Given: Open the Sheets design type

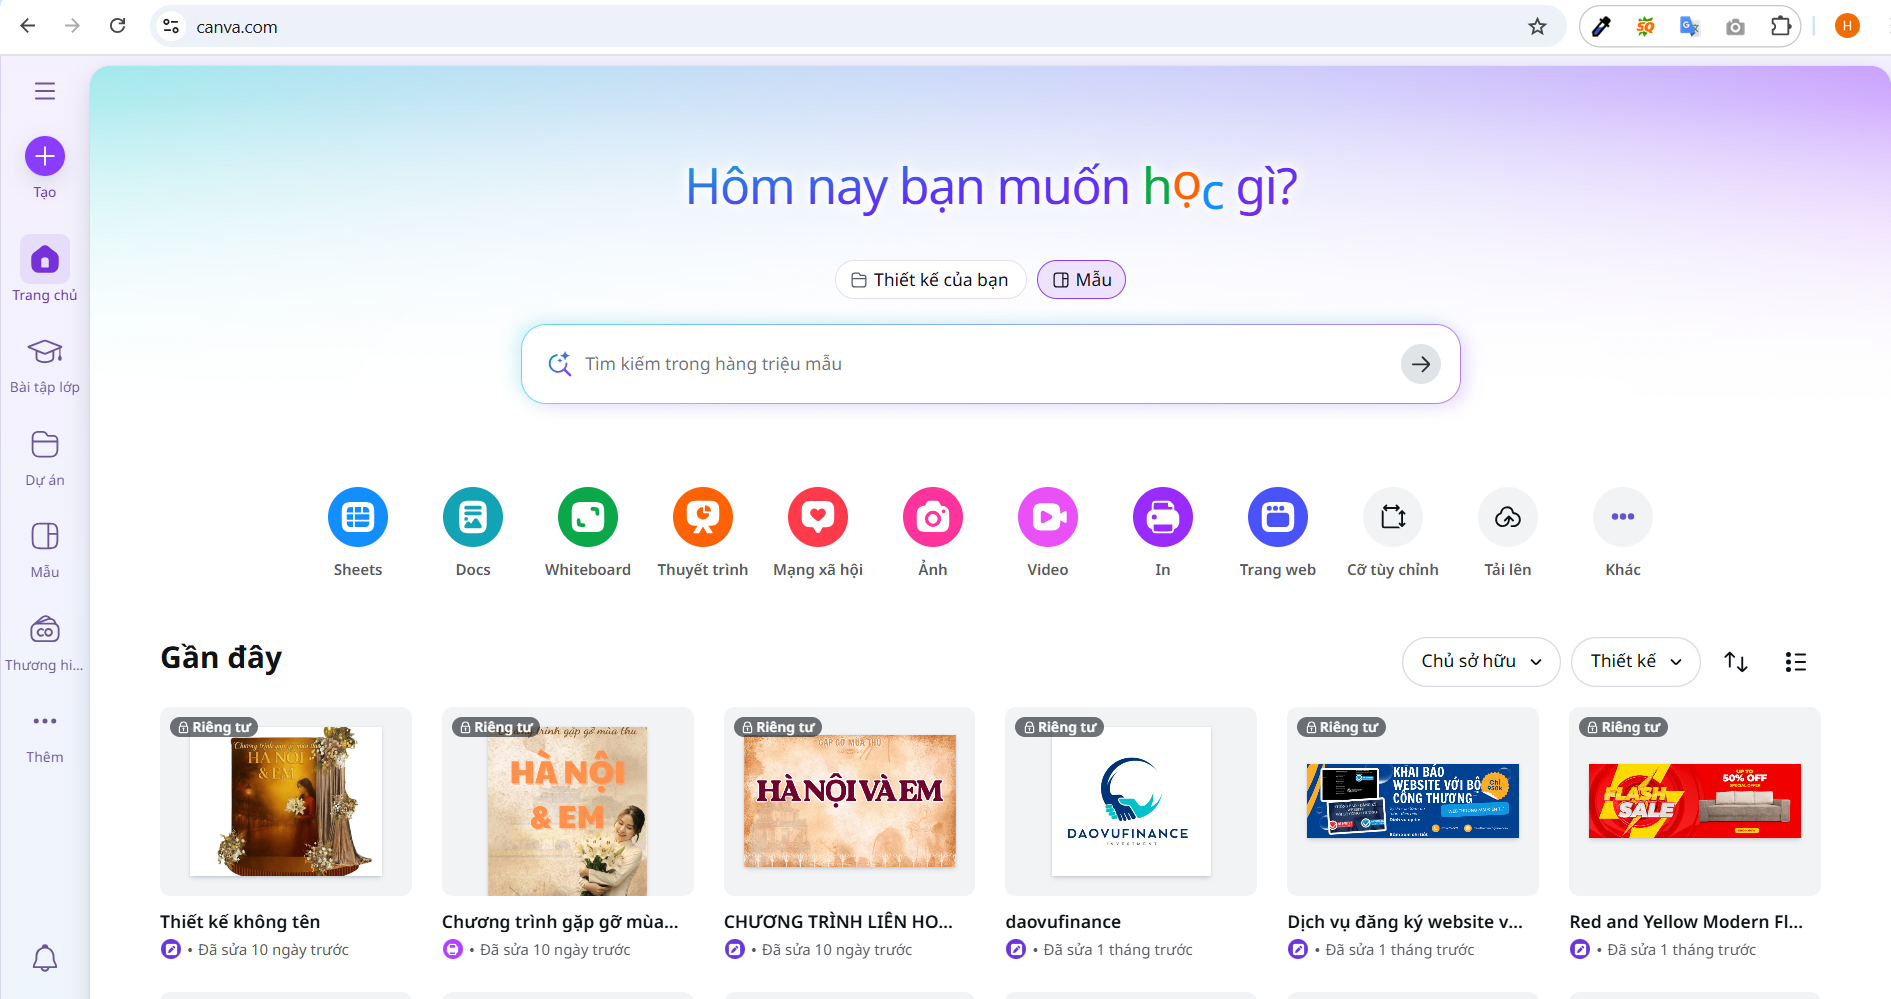Looking at the screenshot, I should pyautogui.click(x=358, y=517).
